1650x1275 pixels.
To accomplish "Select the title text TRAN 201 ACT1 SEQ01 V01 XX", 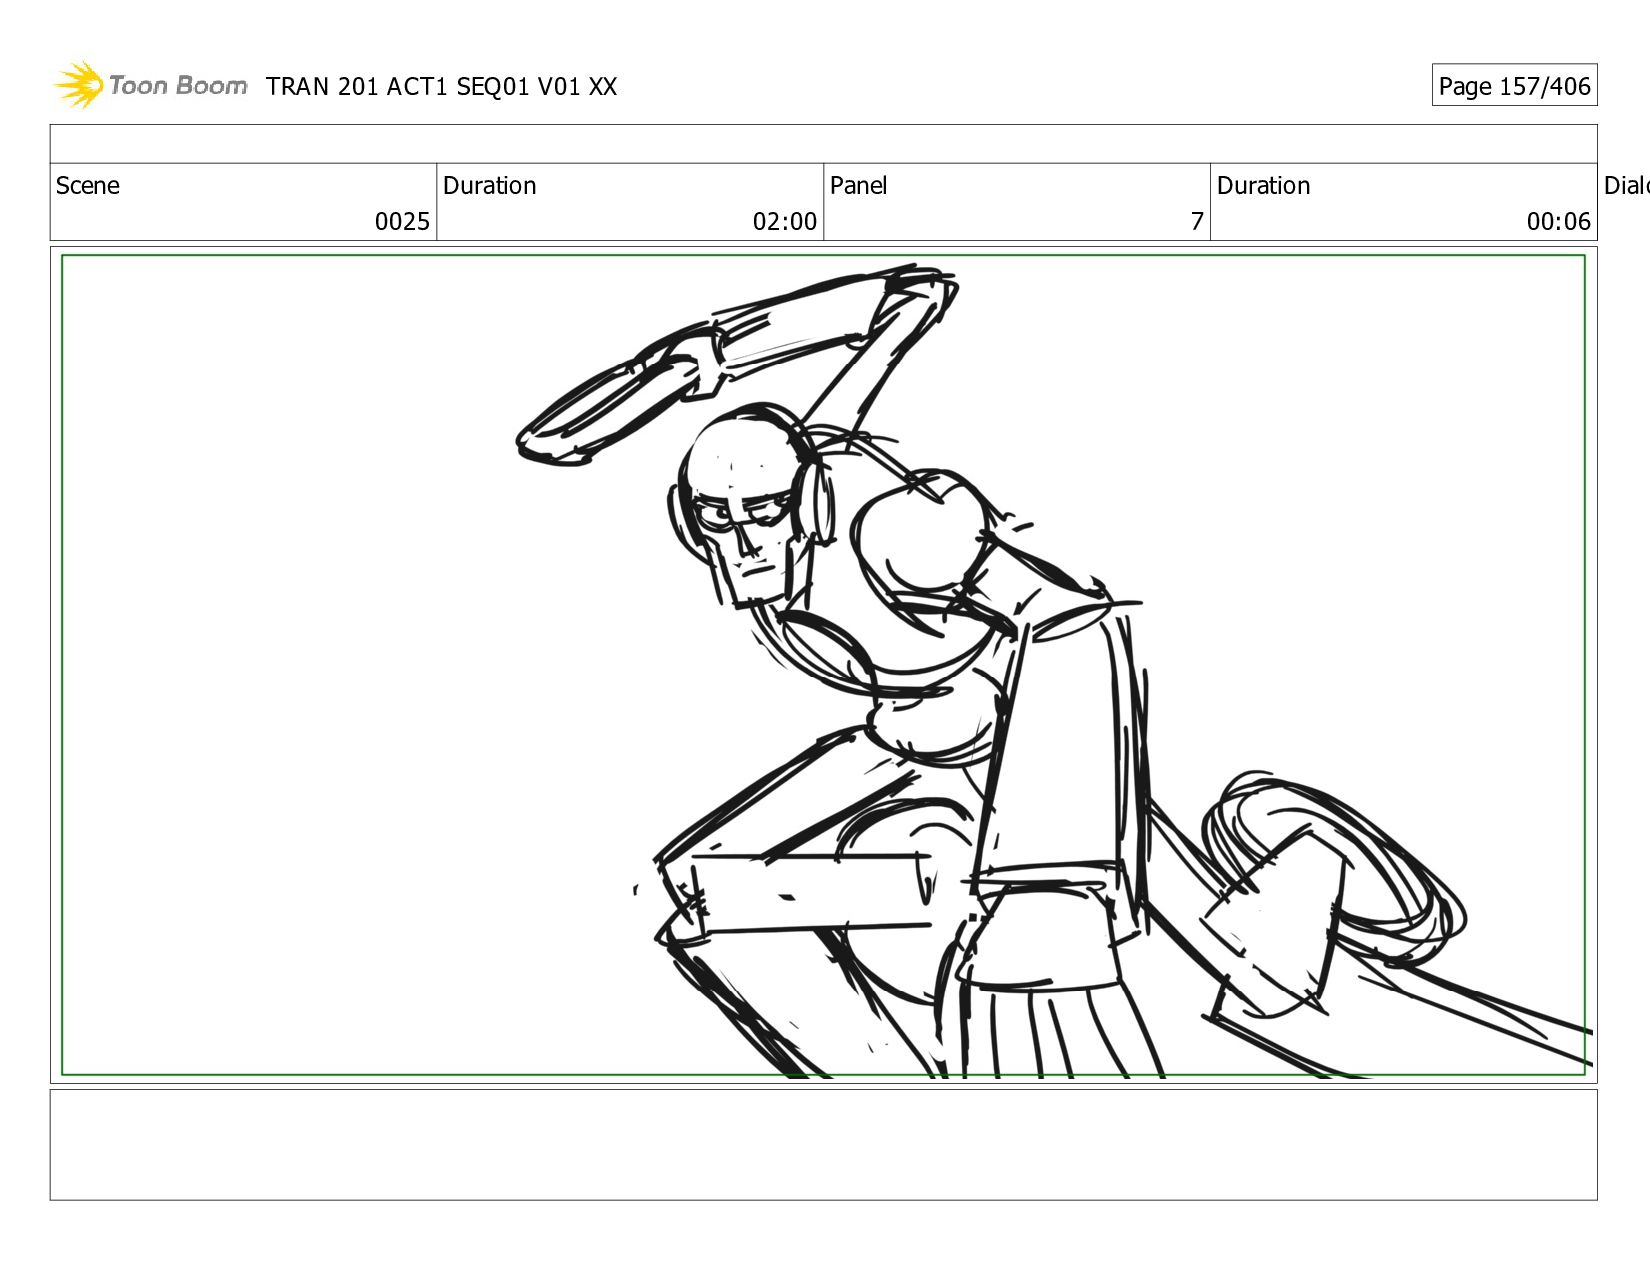I will pyautogui.click(x=442, y=87).
